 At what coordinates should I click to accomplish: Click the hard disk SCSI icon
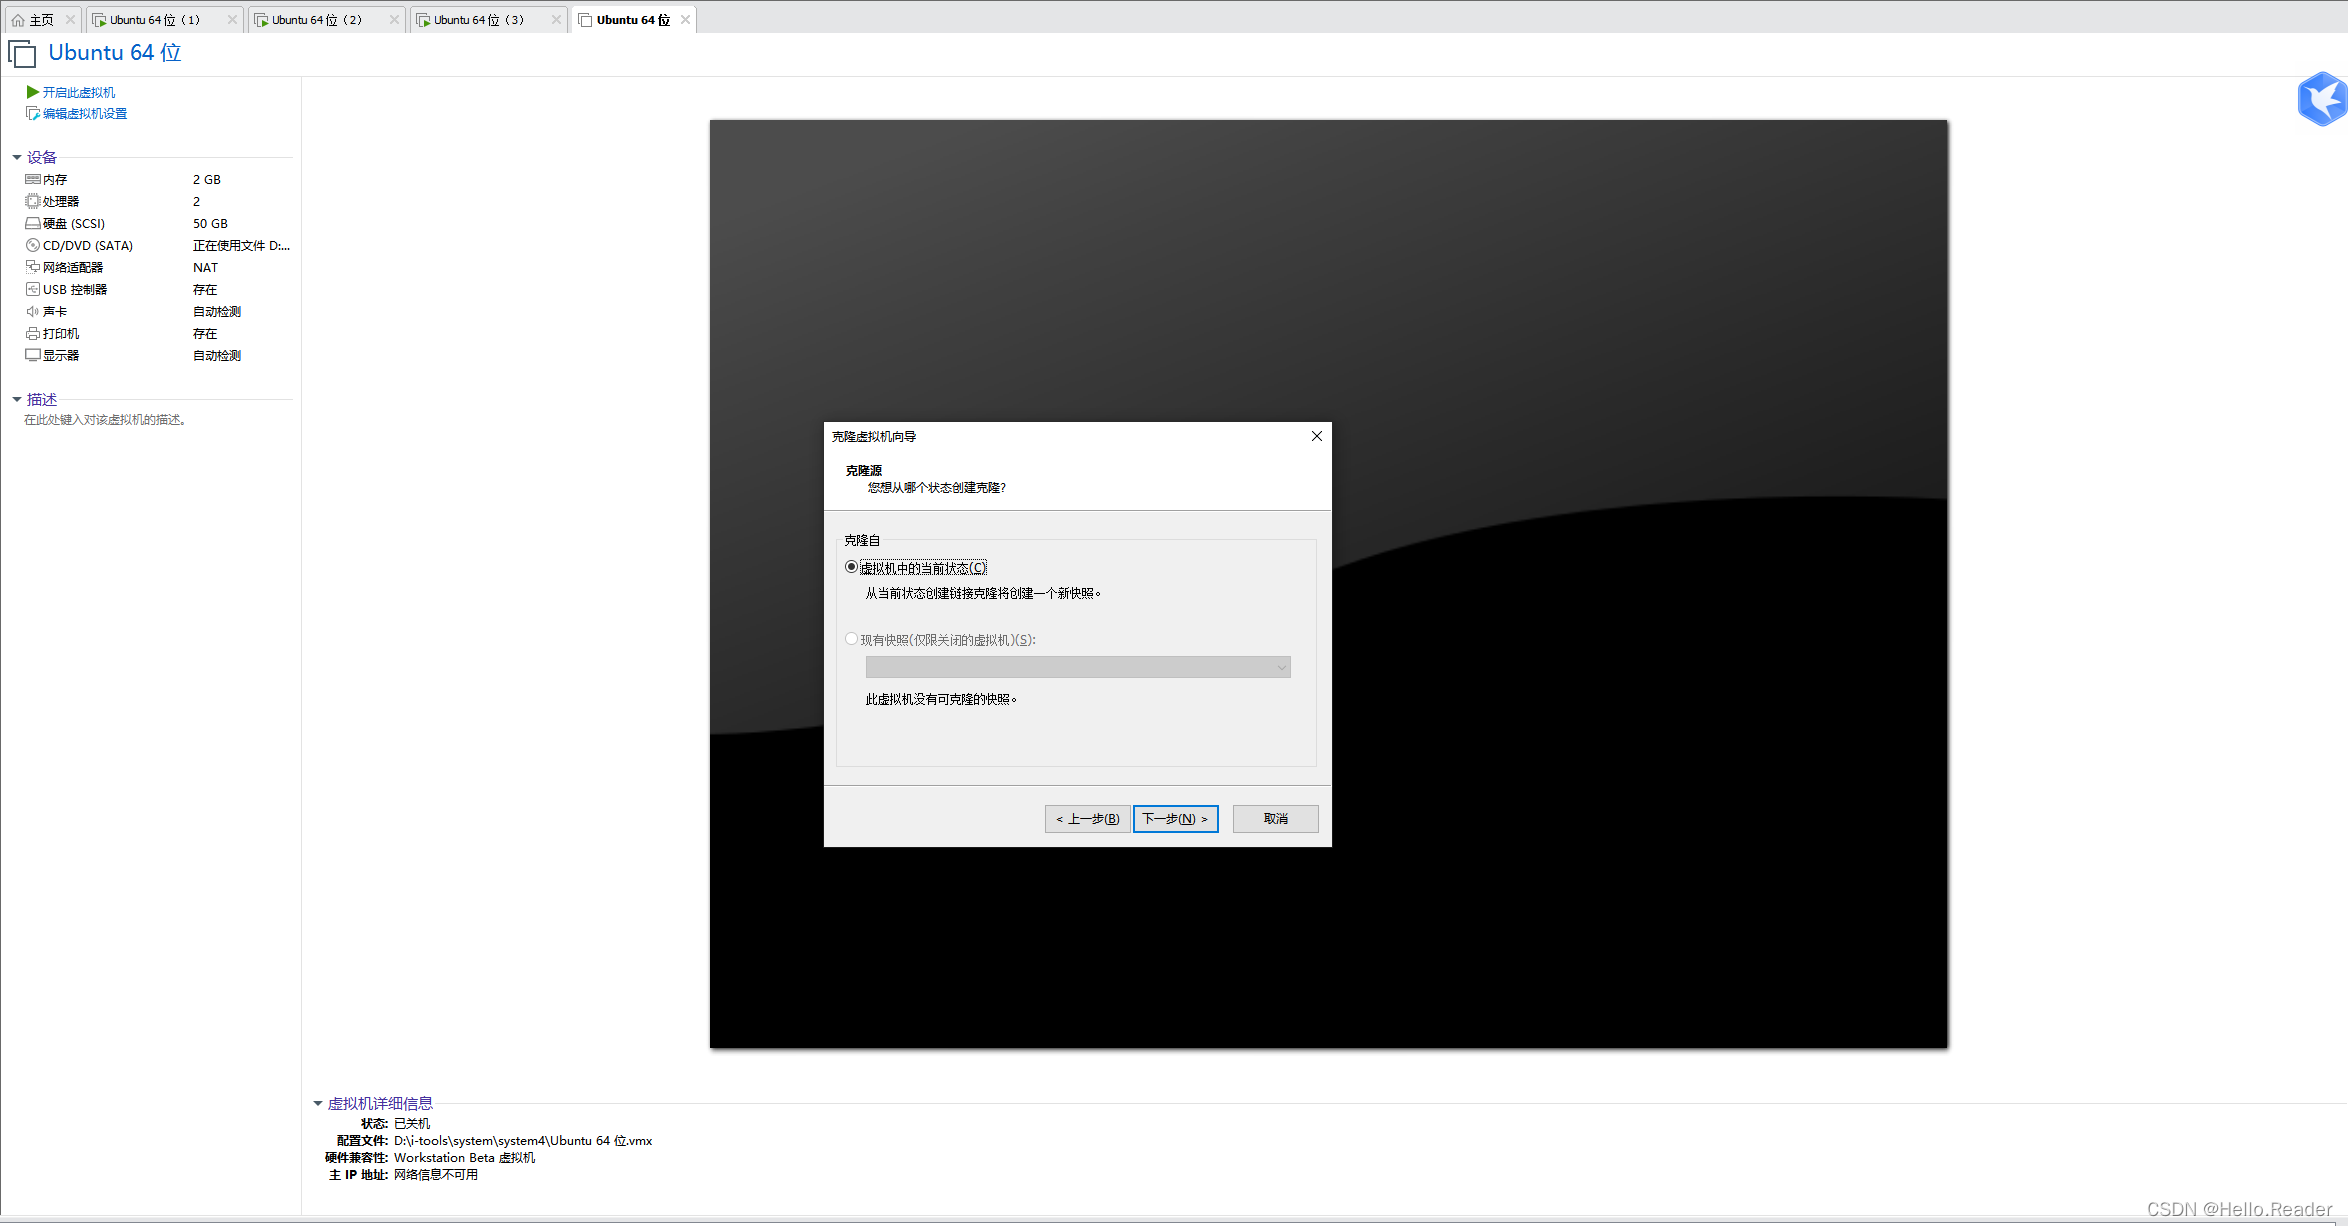33,224
